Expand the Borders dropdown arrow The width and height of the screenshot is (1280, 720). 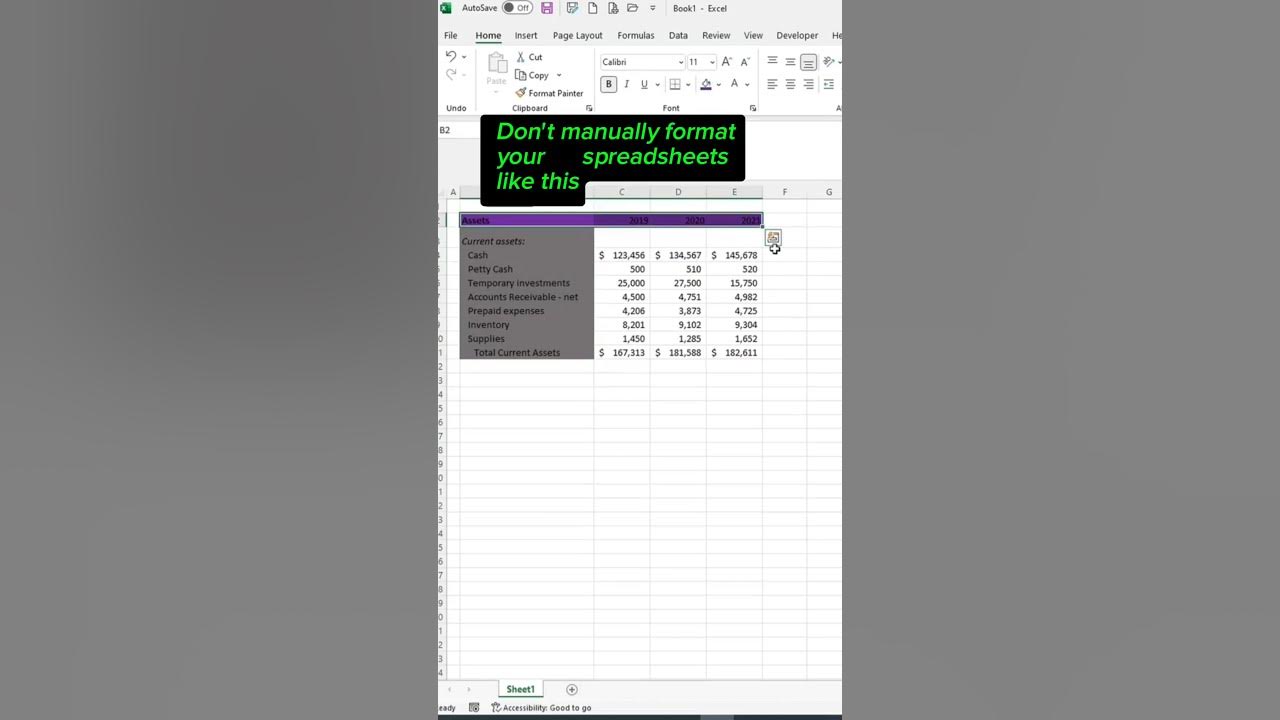[x=688, y=84]
